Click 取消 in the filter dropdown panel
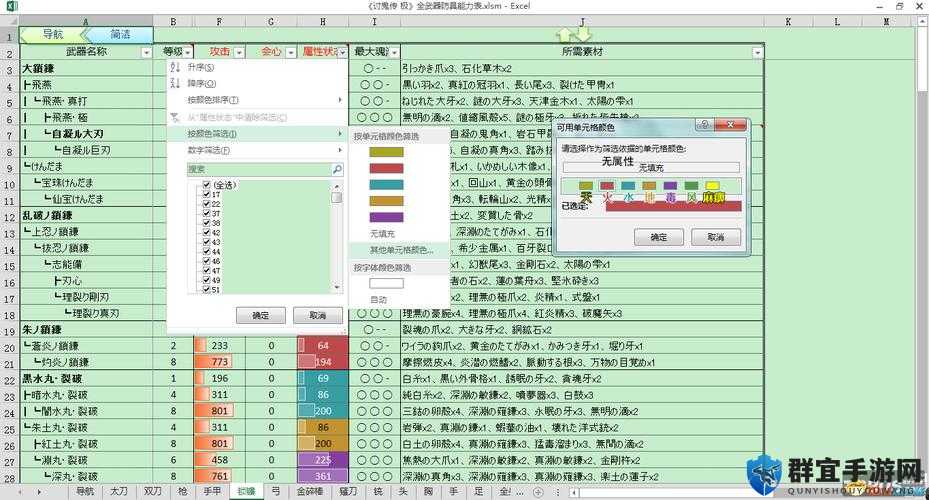The width and height of the screenshot is (929, 500). [318, 316]
